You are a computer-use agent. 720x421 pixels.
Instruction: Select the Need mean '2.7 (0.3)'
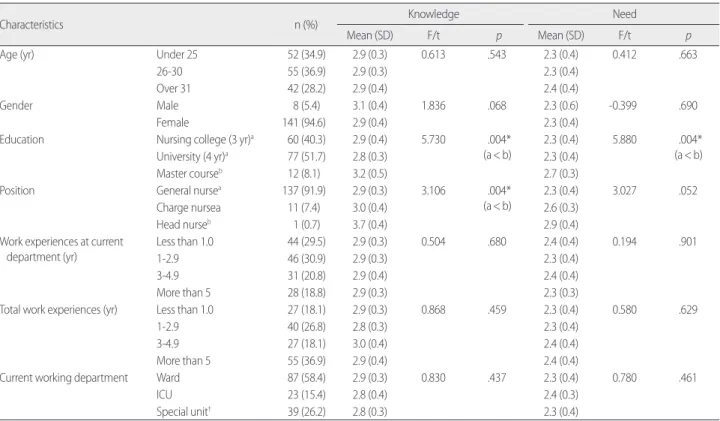pos(561,174)
